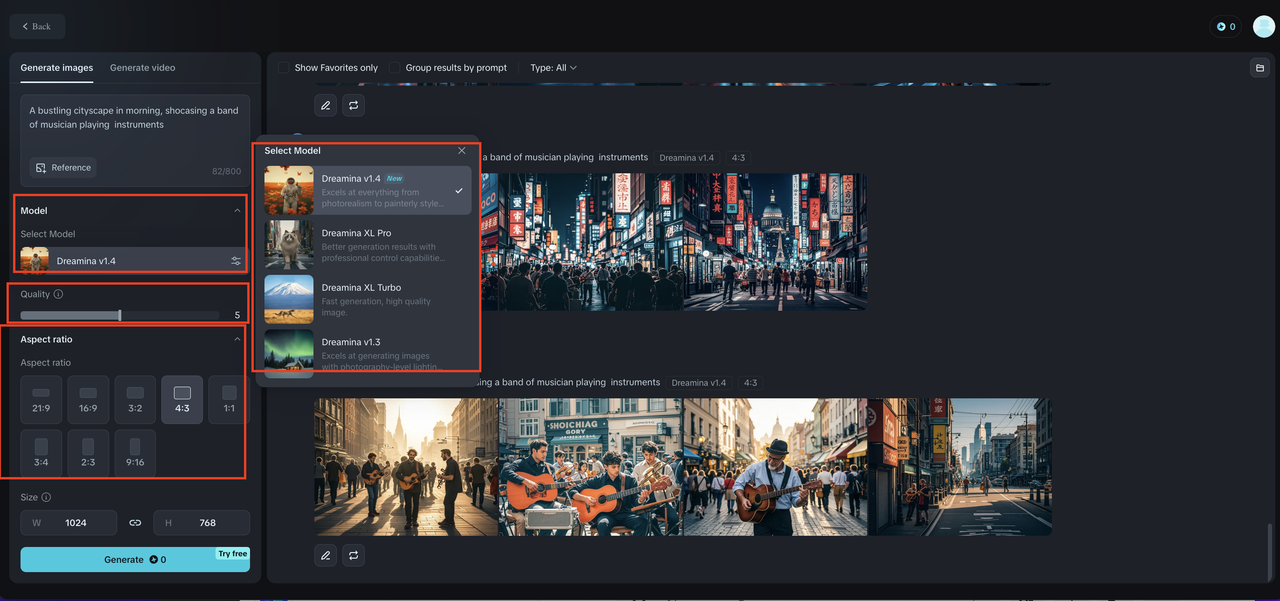Click the Try free badge
Viewport: 1280px width, 601px height.
pos(232,553)
